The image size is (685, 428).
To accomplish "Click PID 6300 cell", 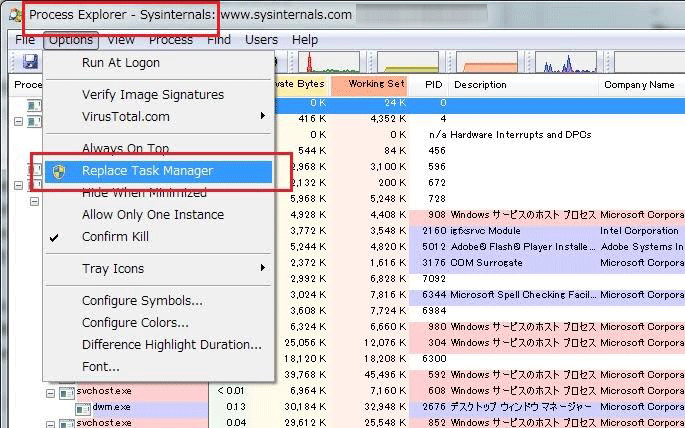I will 434,359.
